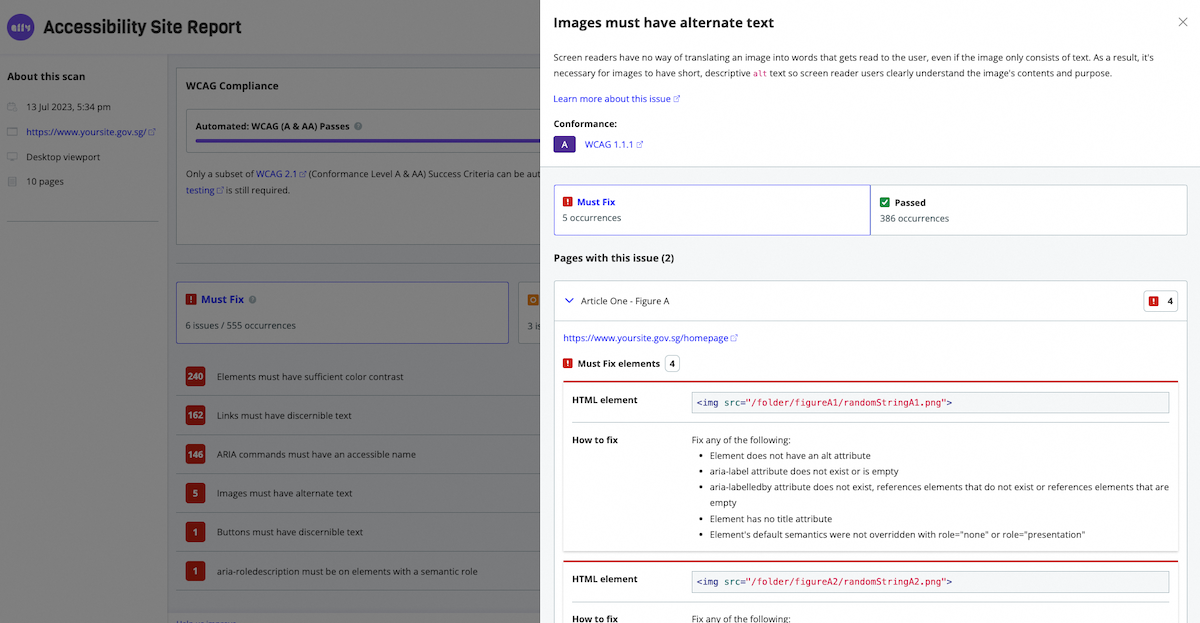The height and width of the screenshot is (623, 1200).
Task: Click the 146 occurrences badge
Action: coord(195,454)
